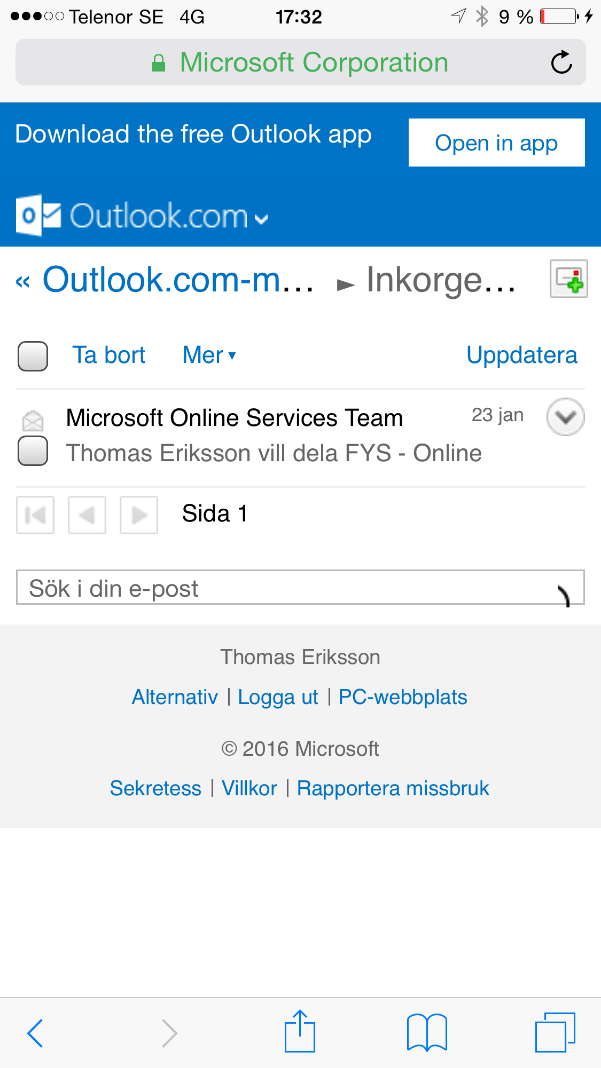Go to previous page of mail list
The height and width of the screenshot is (1068, 601).
(87, 515)
